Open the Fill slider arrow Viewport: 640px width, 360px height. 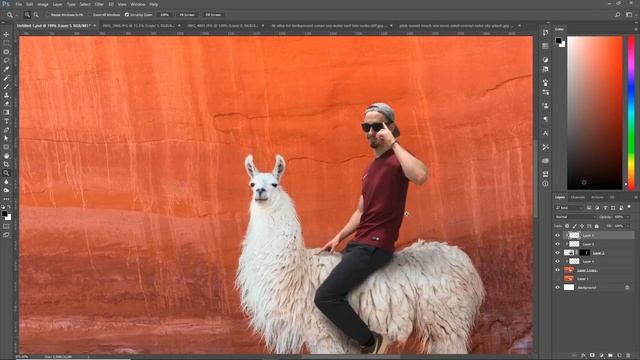pyautogui.click(x=628, y=226)
